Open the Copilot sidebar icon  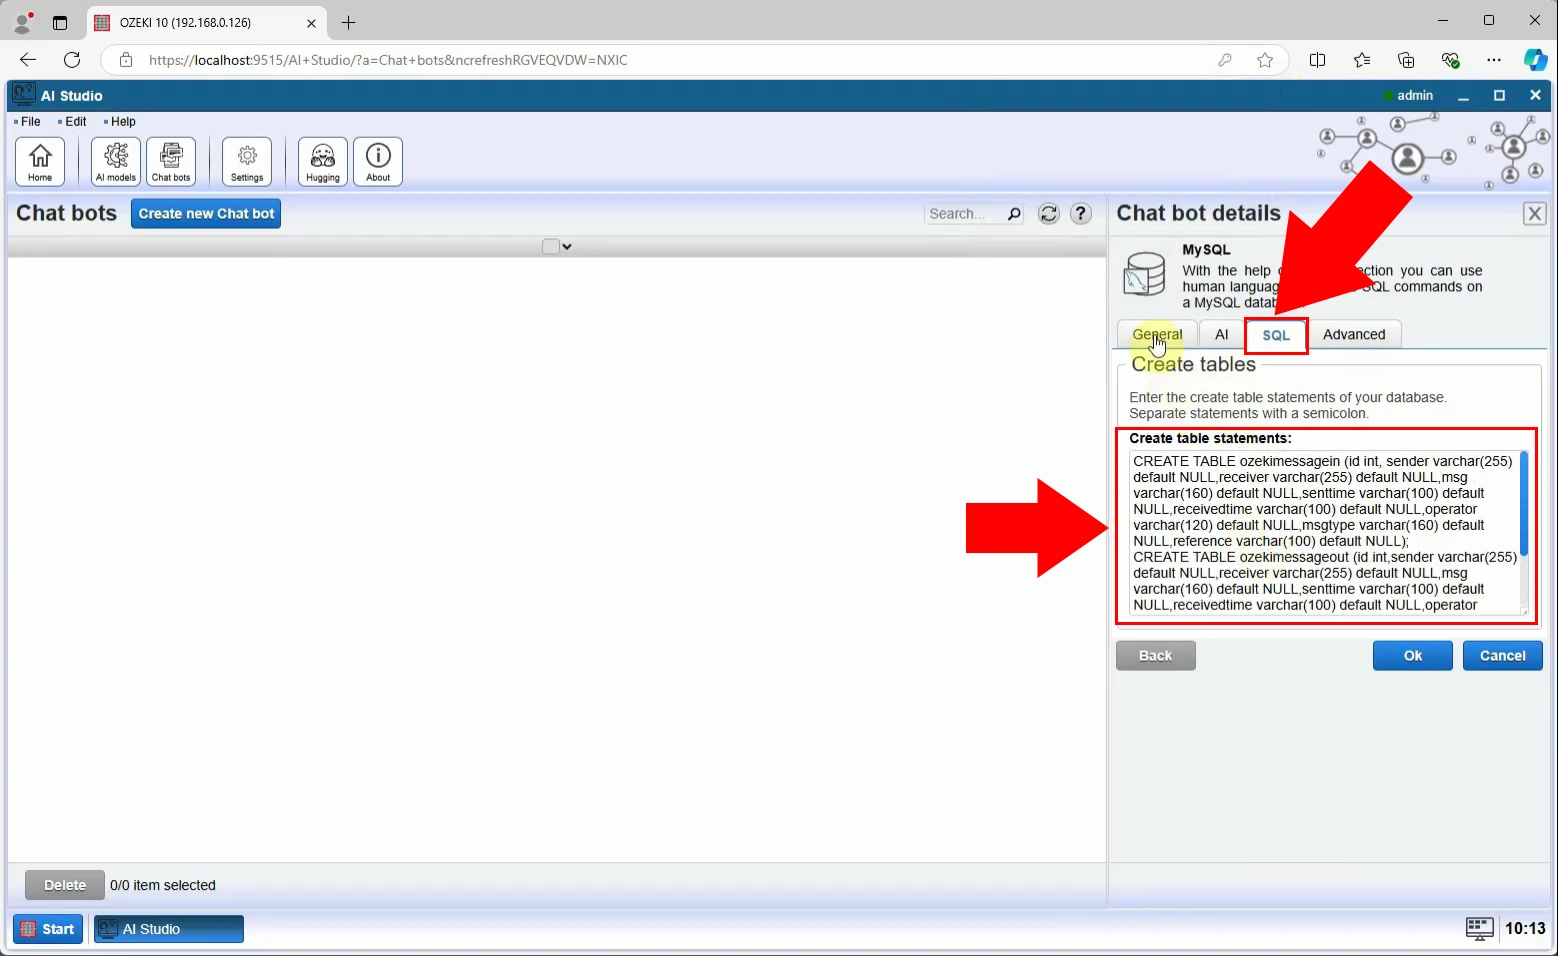1535,60
